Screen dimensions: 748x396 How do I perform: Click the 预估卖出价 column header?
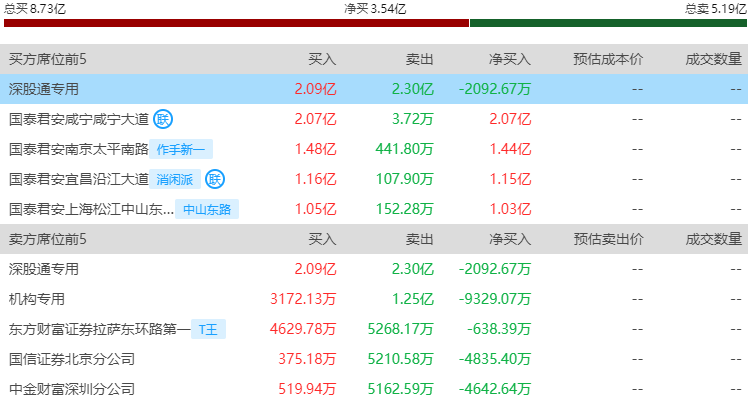(608, 239)
